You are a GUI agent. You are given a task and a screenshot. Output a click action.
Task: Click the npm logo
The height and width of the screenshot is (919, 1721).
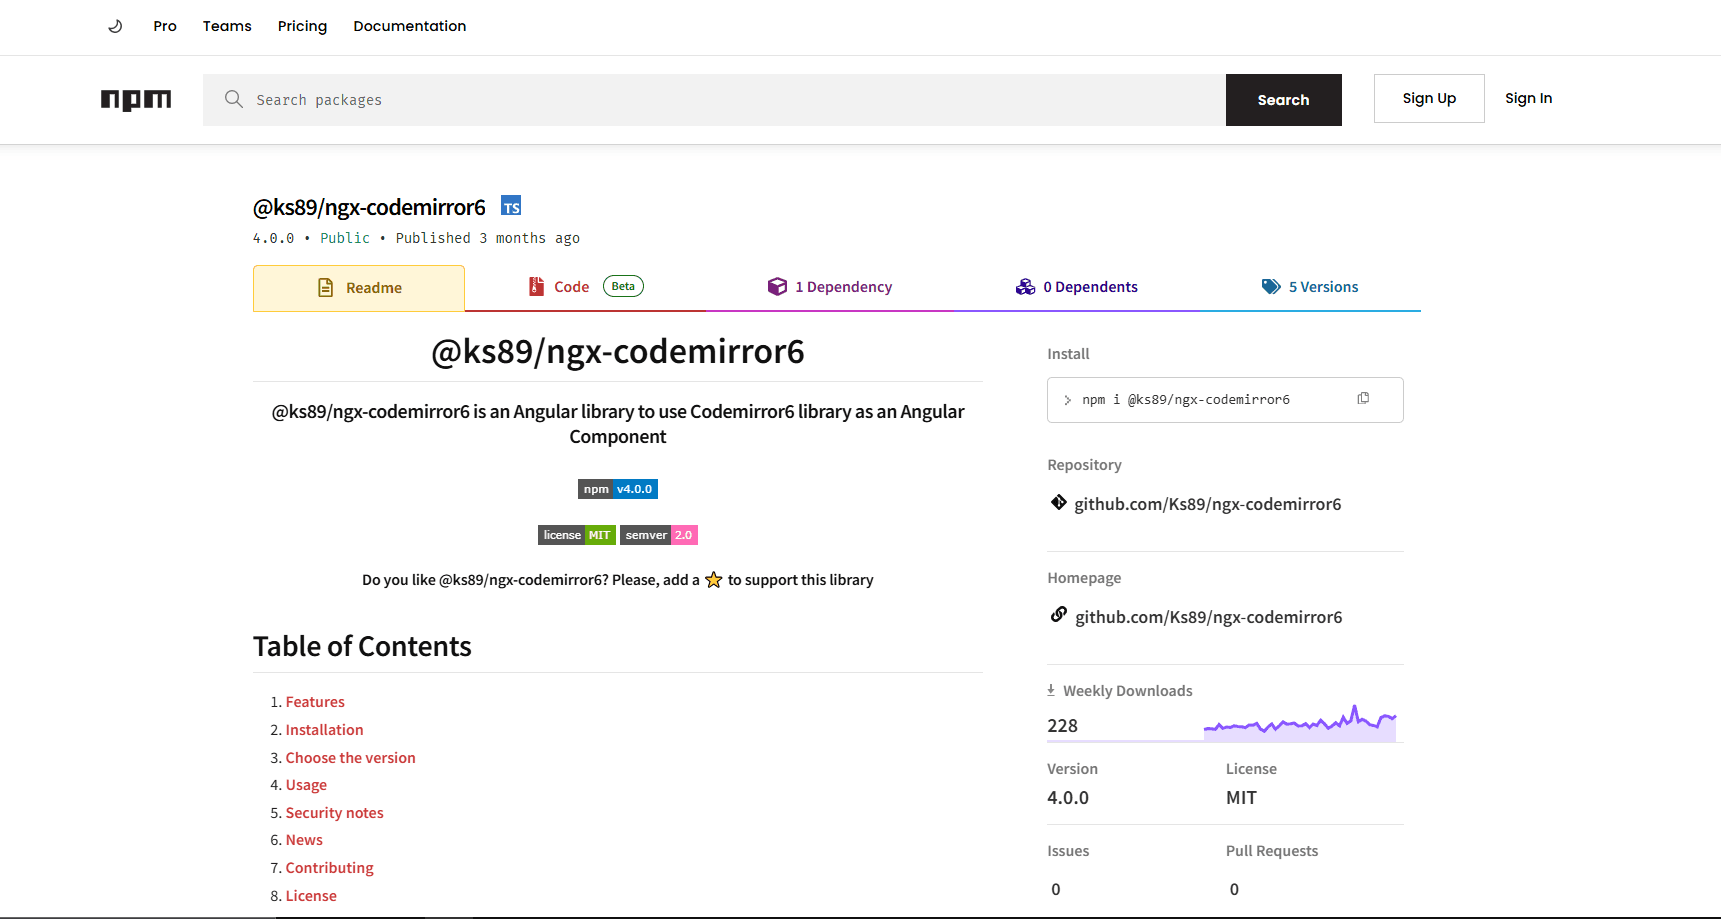(136, 100)
